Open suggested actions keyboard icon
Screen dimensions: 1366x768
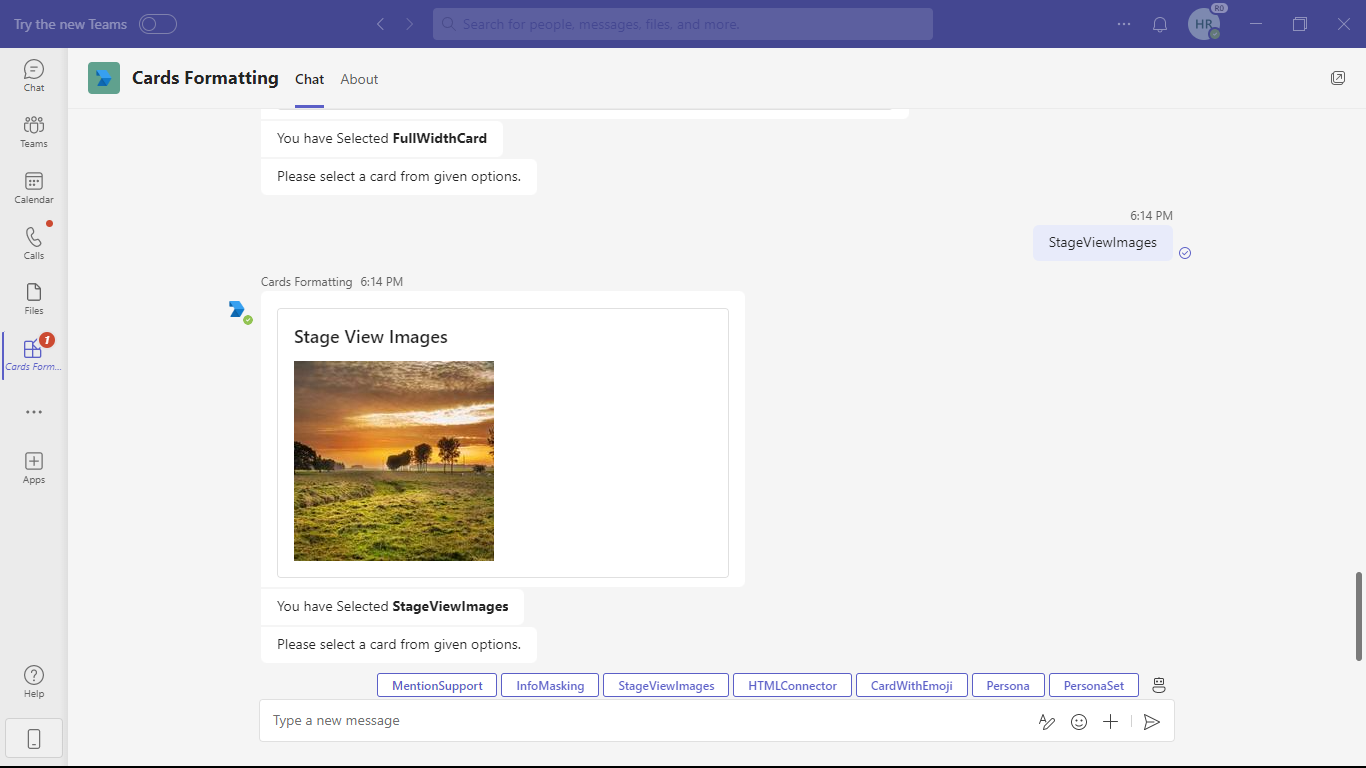coord(1158,684)
